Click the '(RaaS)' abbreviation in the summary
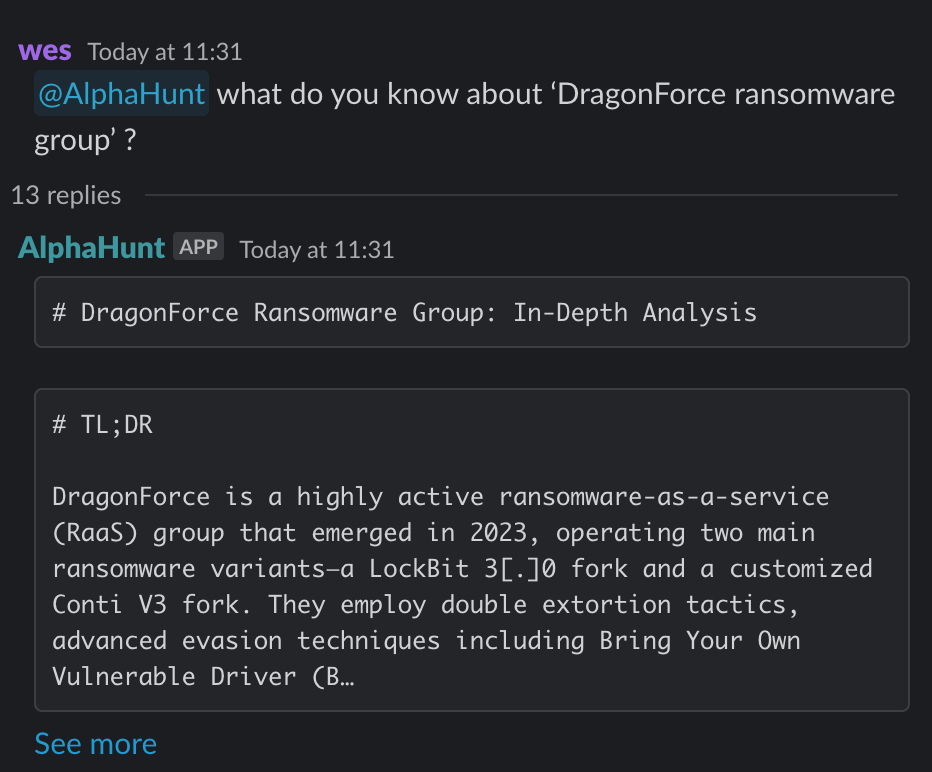The width and height of the screenshot is (932, 772). (95, 532)
